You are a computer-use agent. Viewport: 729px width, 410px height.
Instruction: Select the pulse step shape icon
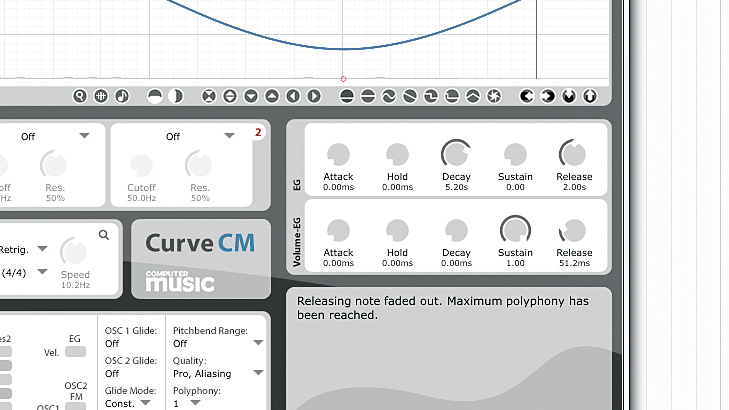pos(451,96)
